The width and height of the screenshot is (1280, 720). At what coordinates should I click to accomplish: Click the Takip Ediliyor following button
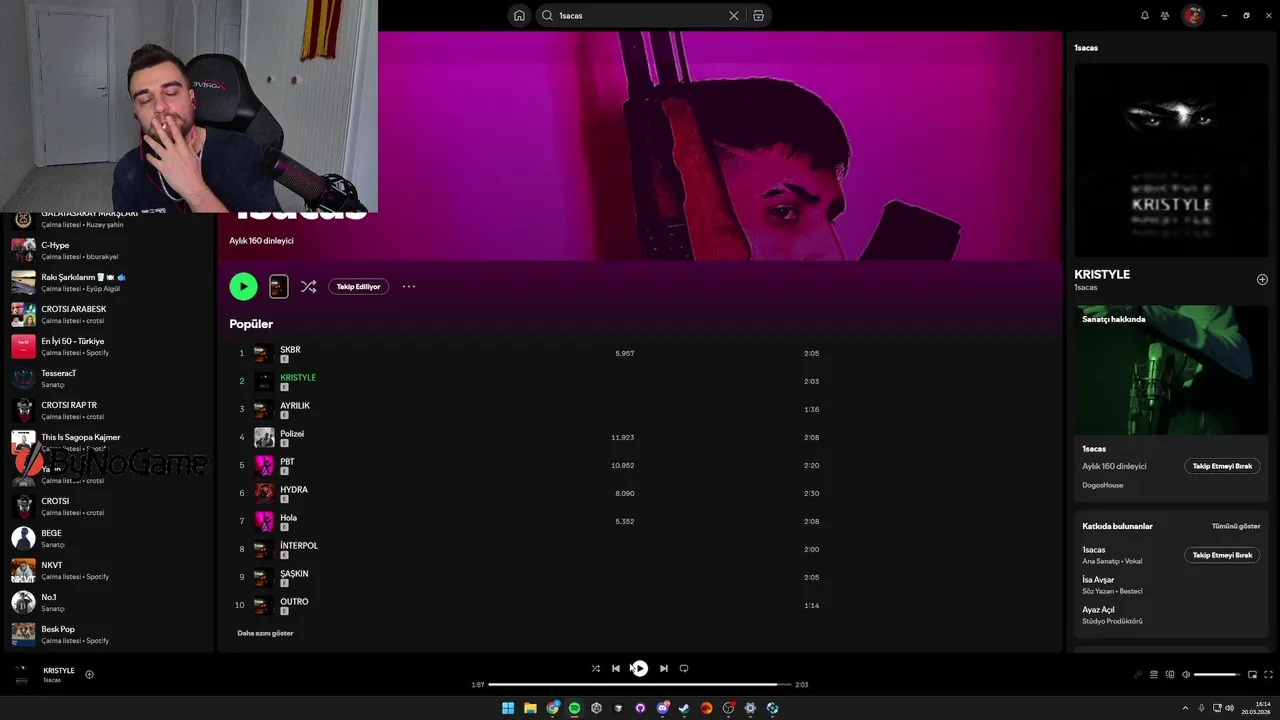pos(358,286)
